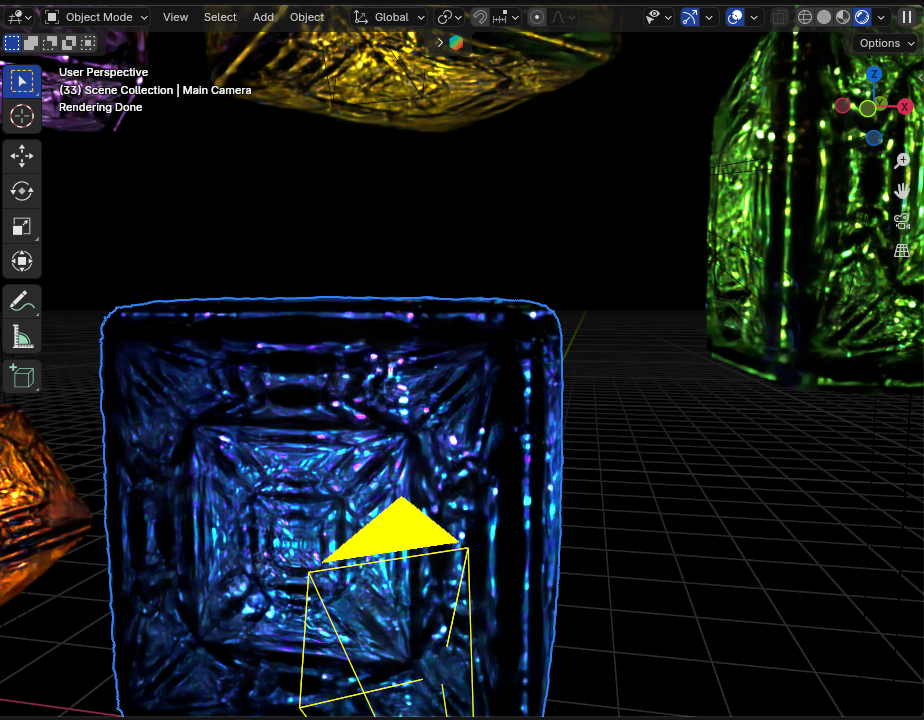Toggle the camera view icon
Screen dimensions: 924x720
pyautogui.click(x=902, y=221)
